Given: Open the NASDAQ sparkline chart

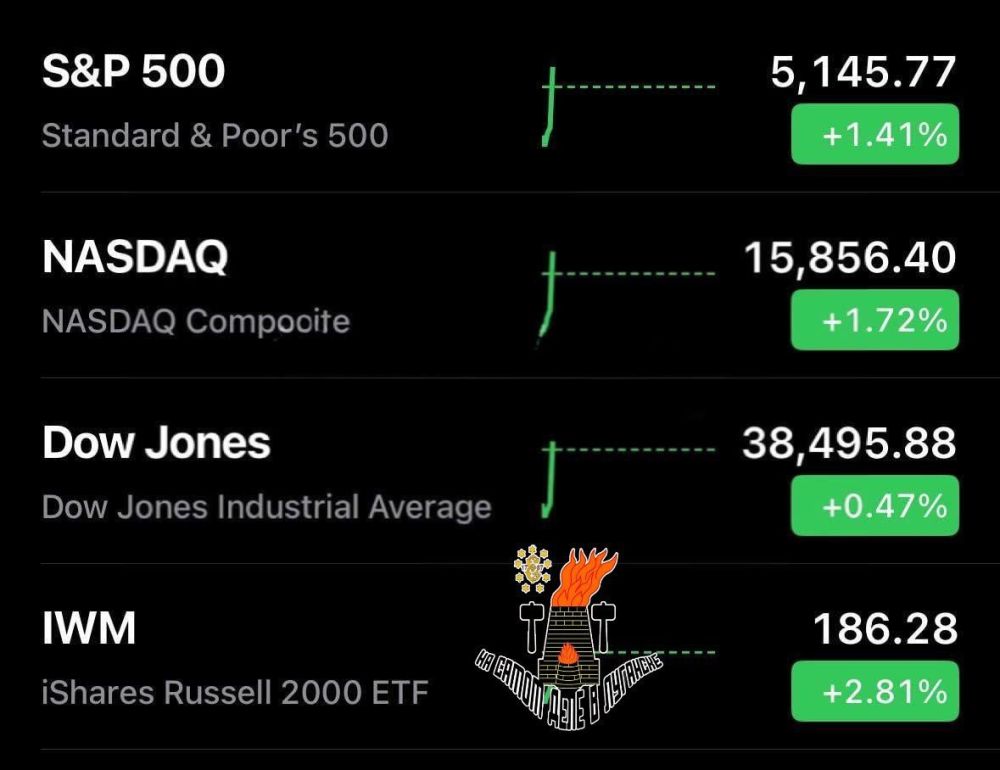Looking at the screenshot, I should [x=628, y=290].
